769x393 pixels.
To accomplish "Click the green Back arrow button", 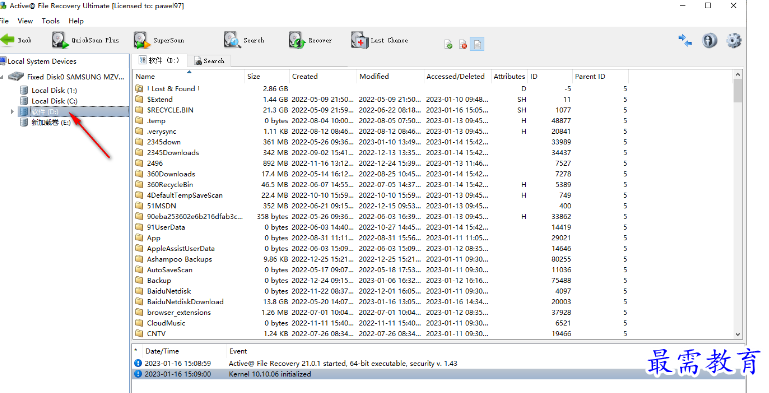I will [16, 40].
